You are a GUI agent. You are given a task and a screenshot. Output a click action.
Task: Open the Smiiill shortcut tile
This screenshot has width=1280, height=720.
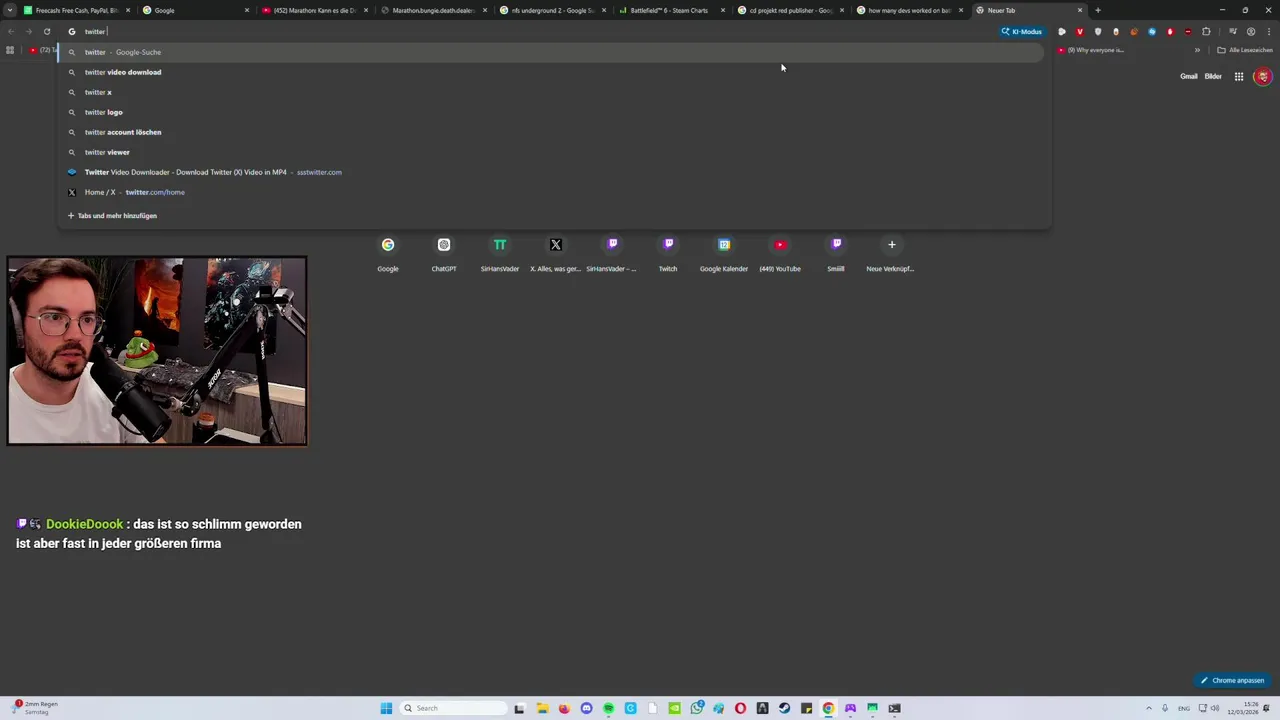(836, 253)
